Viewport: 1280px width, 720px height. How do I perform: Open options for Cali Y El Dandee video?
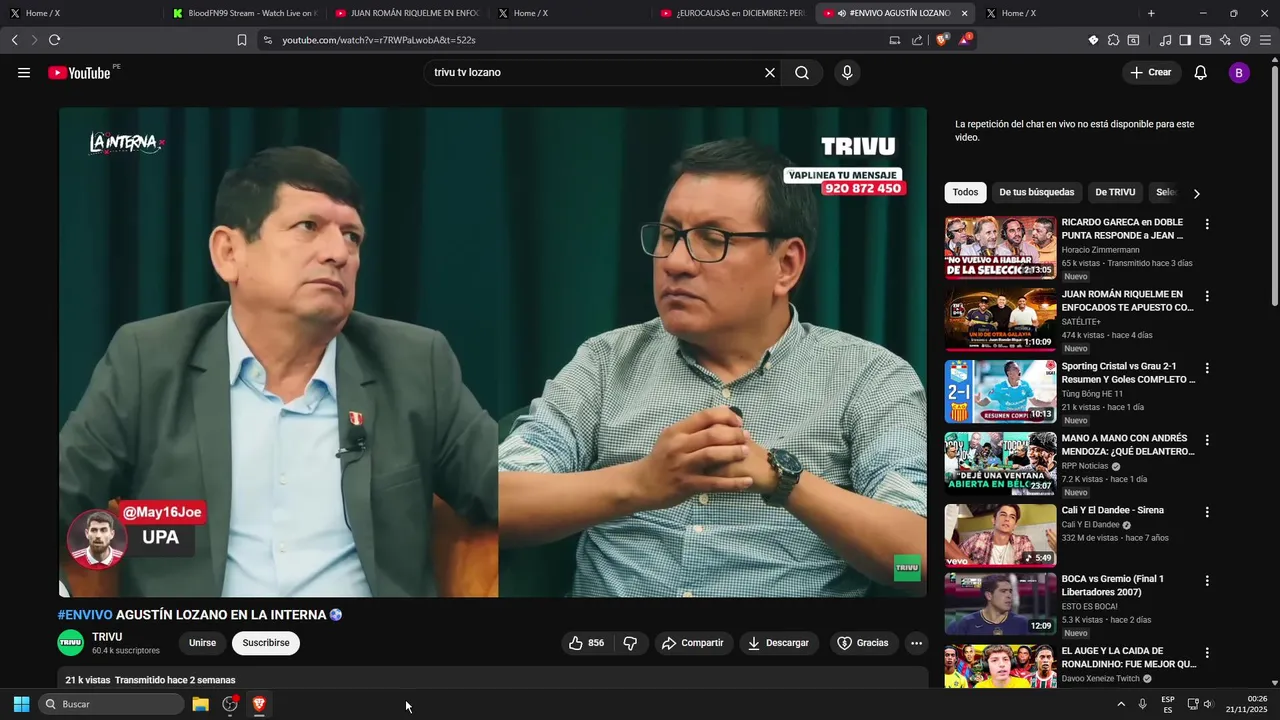1207,512
